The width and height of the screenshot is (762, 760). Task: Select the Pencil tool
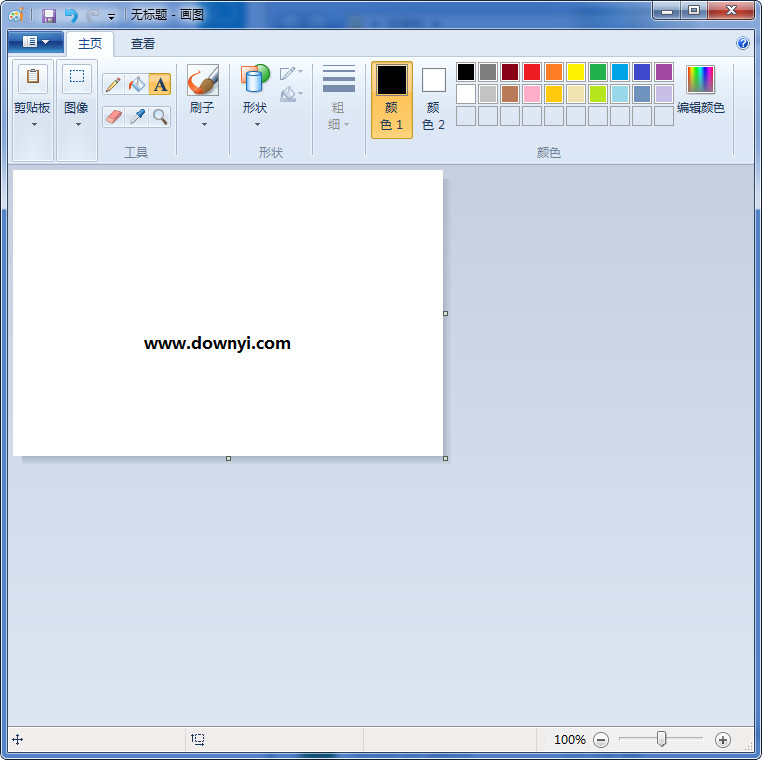click(x=113, y=85)
